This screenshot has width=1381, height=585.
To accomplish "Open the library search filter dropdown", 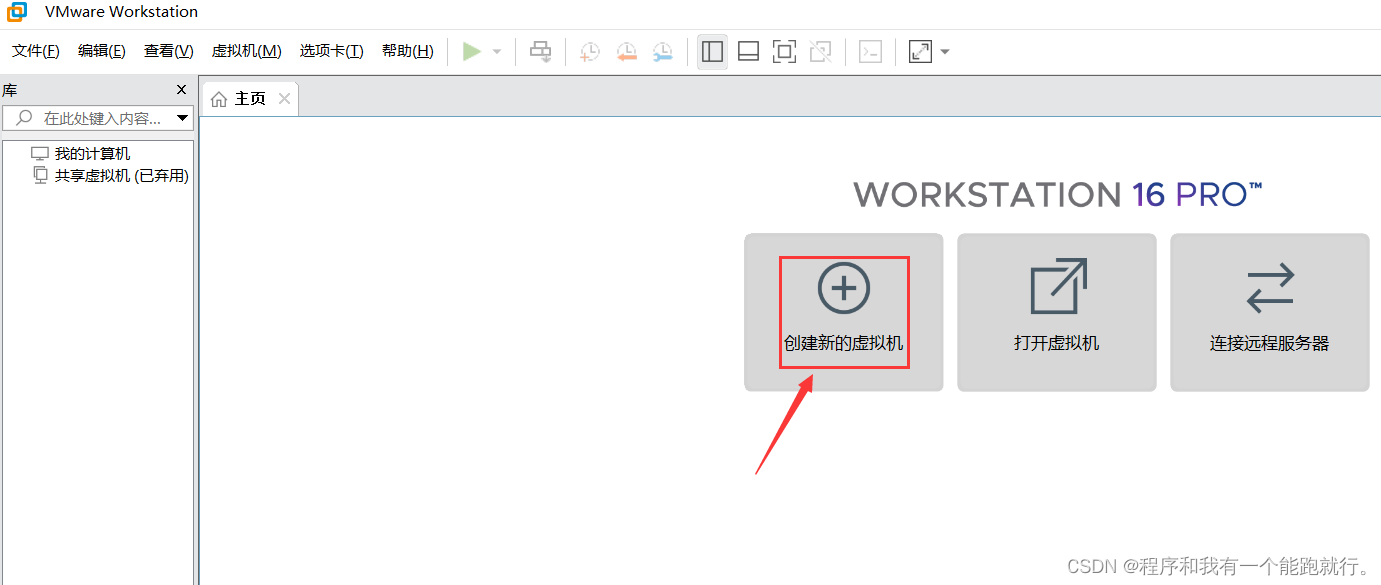I will [x=182, y=118].
